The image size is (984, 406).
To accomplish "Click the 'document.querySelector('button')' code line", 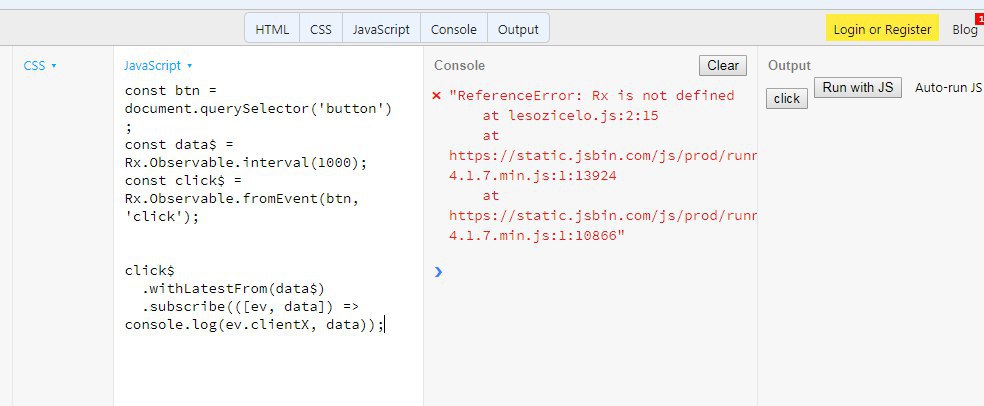I will [258, 109].
